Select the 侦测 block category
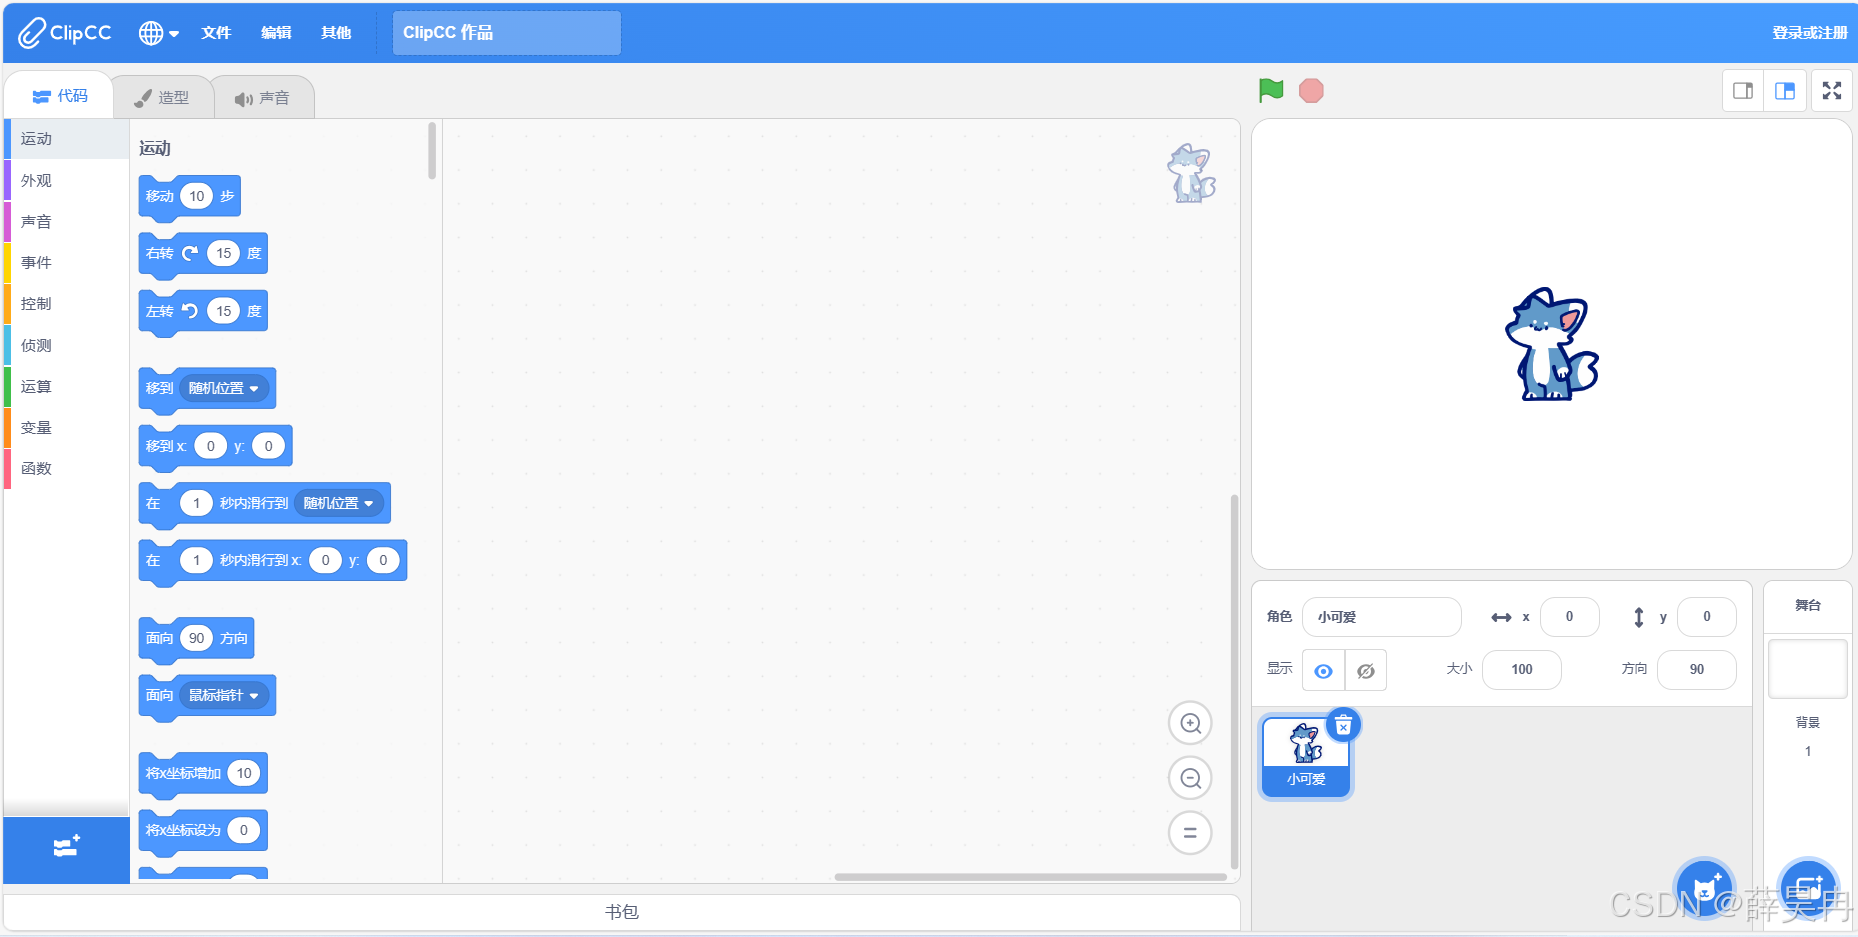1858x937 pixels. 66,346
